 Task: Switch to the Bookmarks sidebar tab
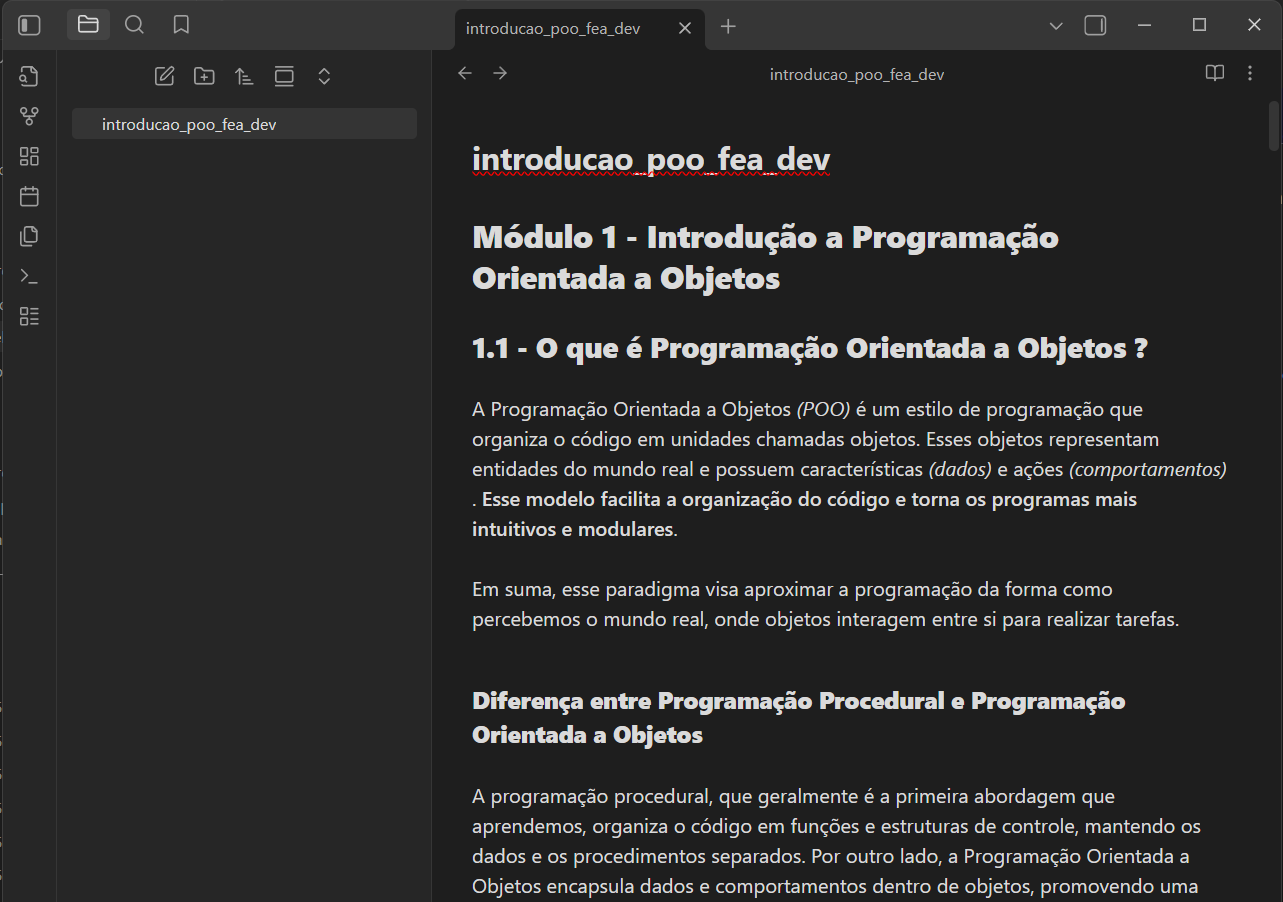click(181, 25)
